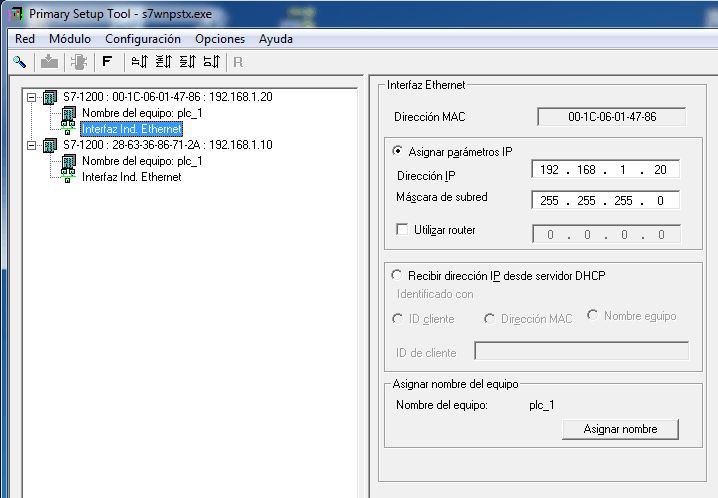718x498 pixels.
Task: Click S7-1200 device icon for 192.168.1.20
Action: coord(50,97)
